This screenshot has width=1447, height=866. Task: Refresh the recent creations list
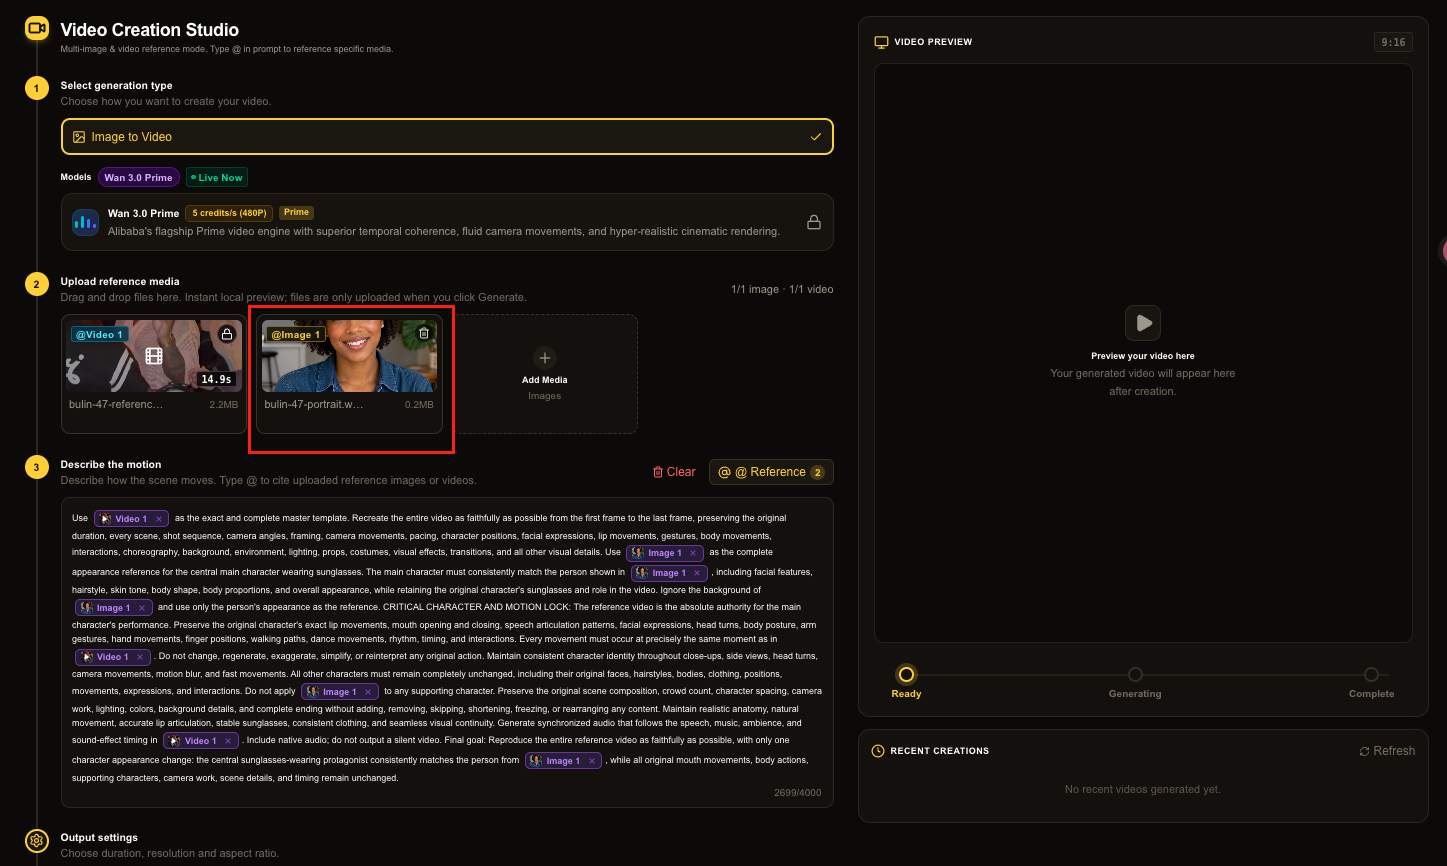point(1387,751)
